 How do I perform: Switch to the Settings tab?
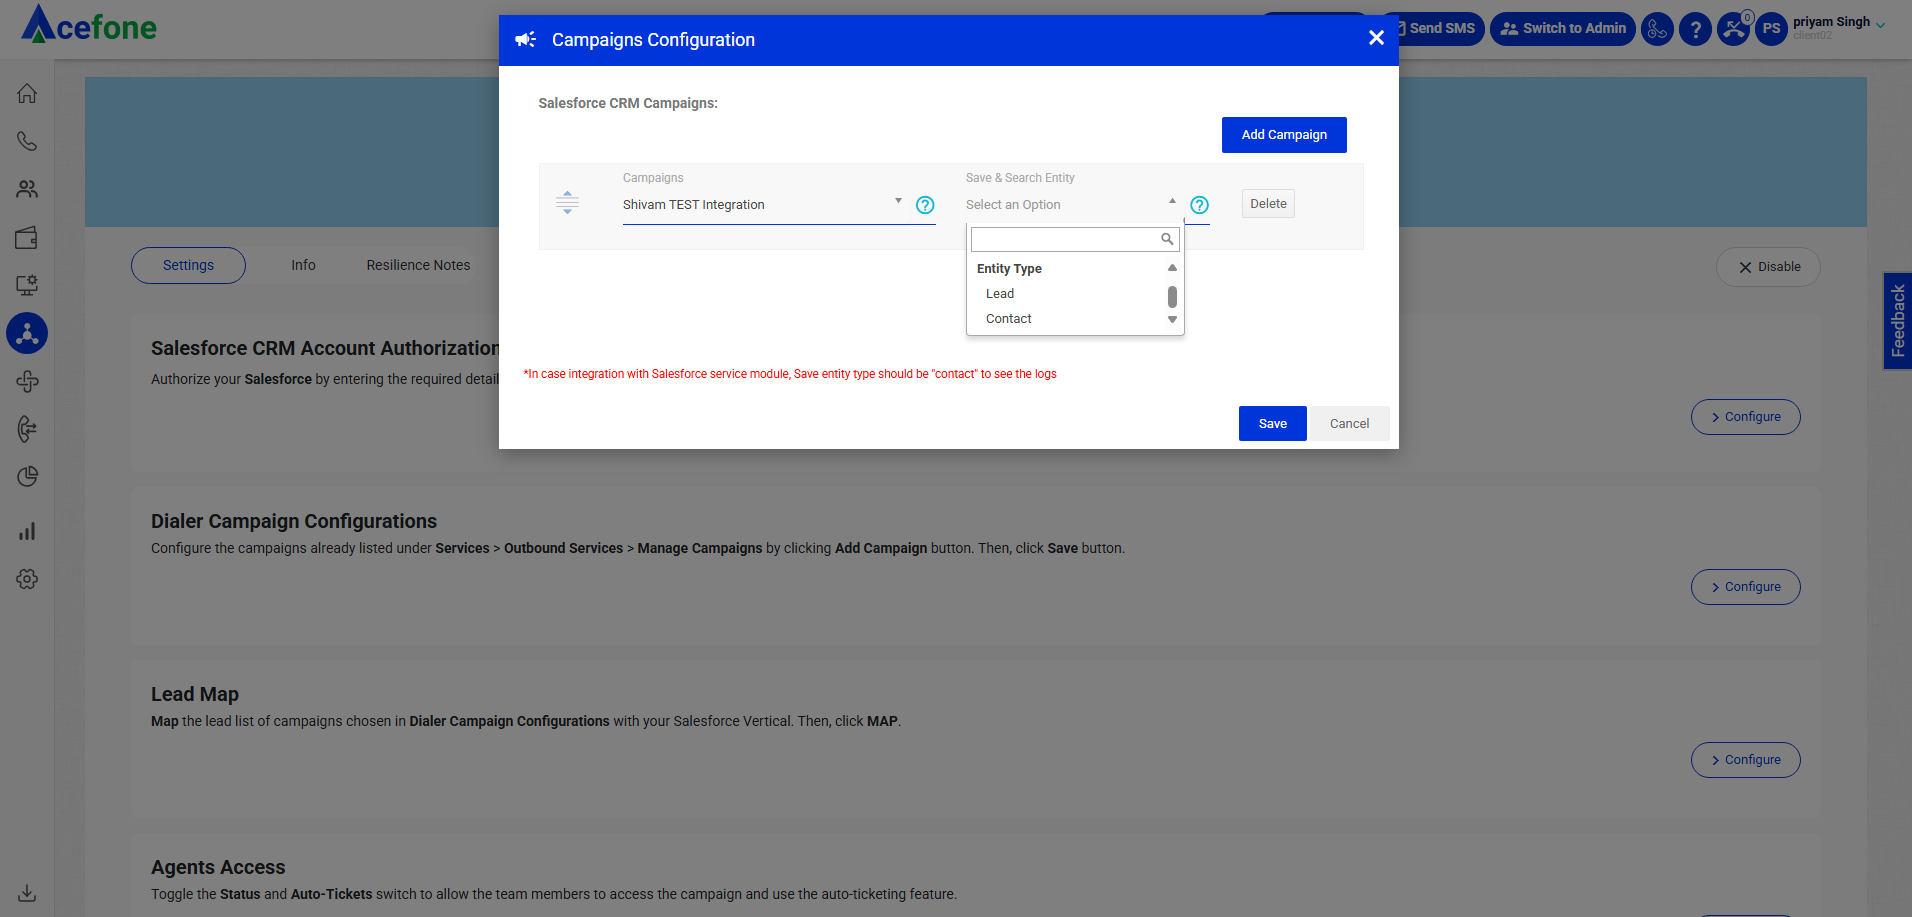click(188, 265)
